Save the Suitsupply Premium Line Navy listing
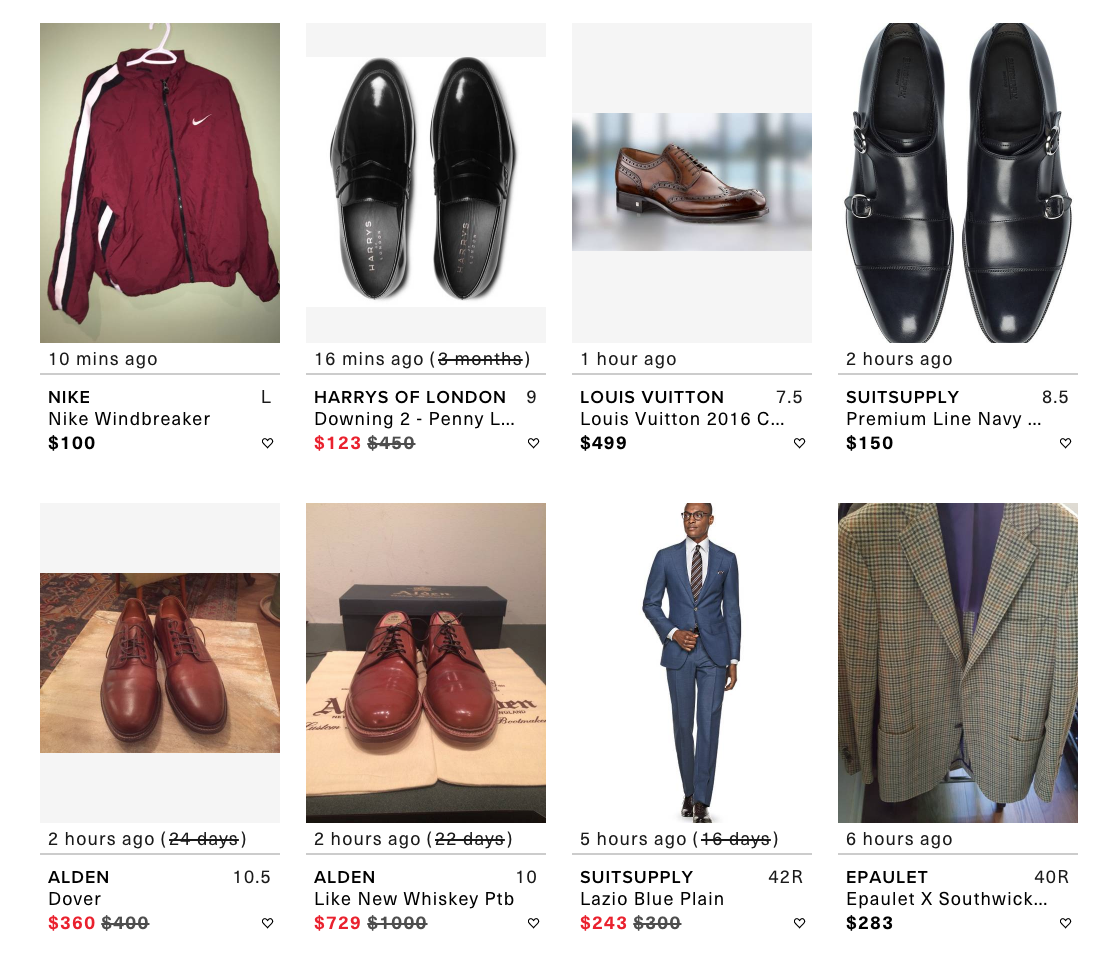This screenshot has width=1117, height=960. [1065, 444]
